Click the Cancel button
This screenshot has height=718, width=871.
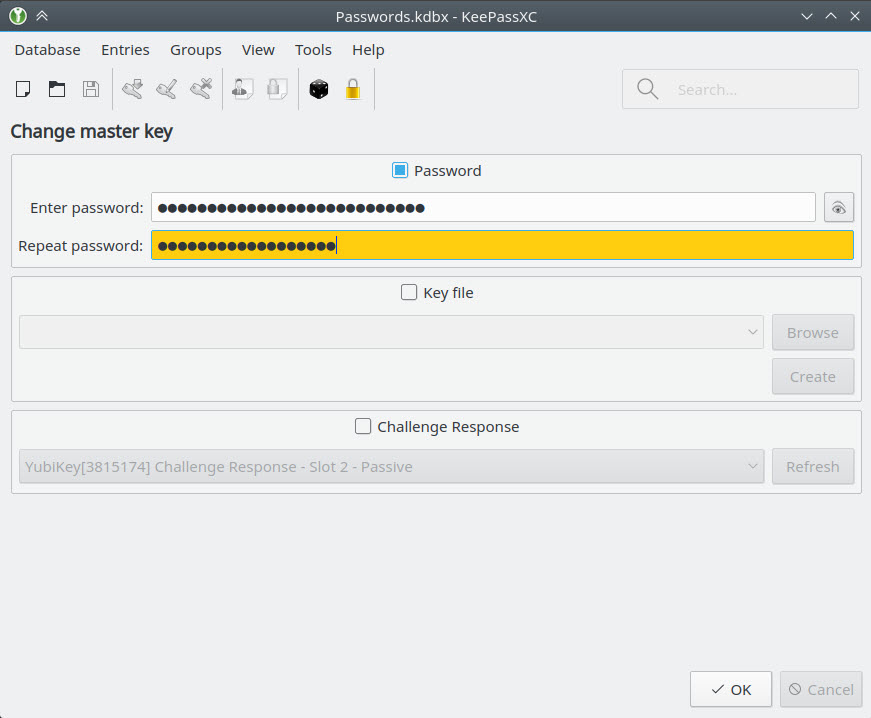coord(821,689)
